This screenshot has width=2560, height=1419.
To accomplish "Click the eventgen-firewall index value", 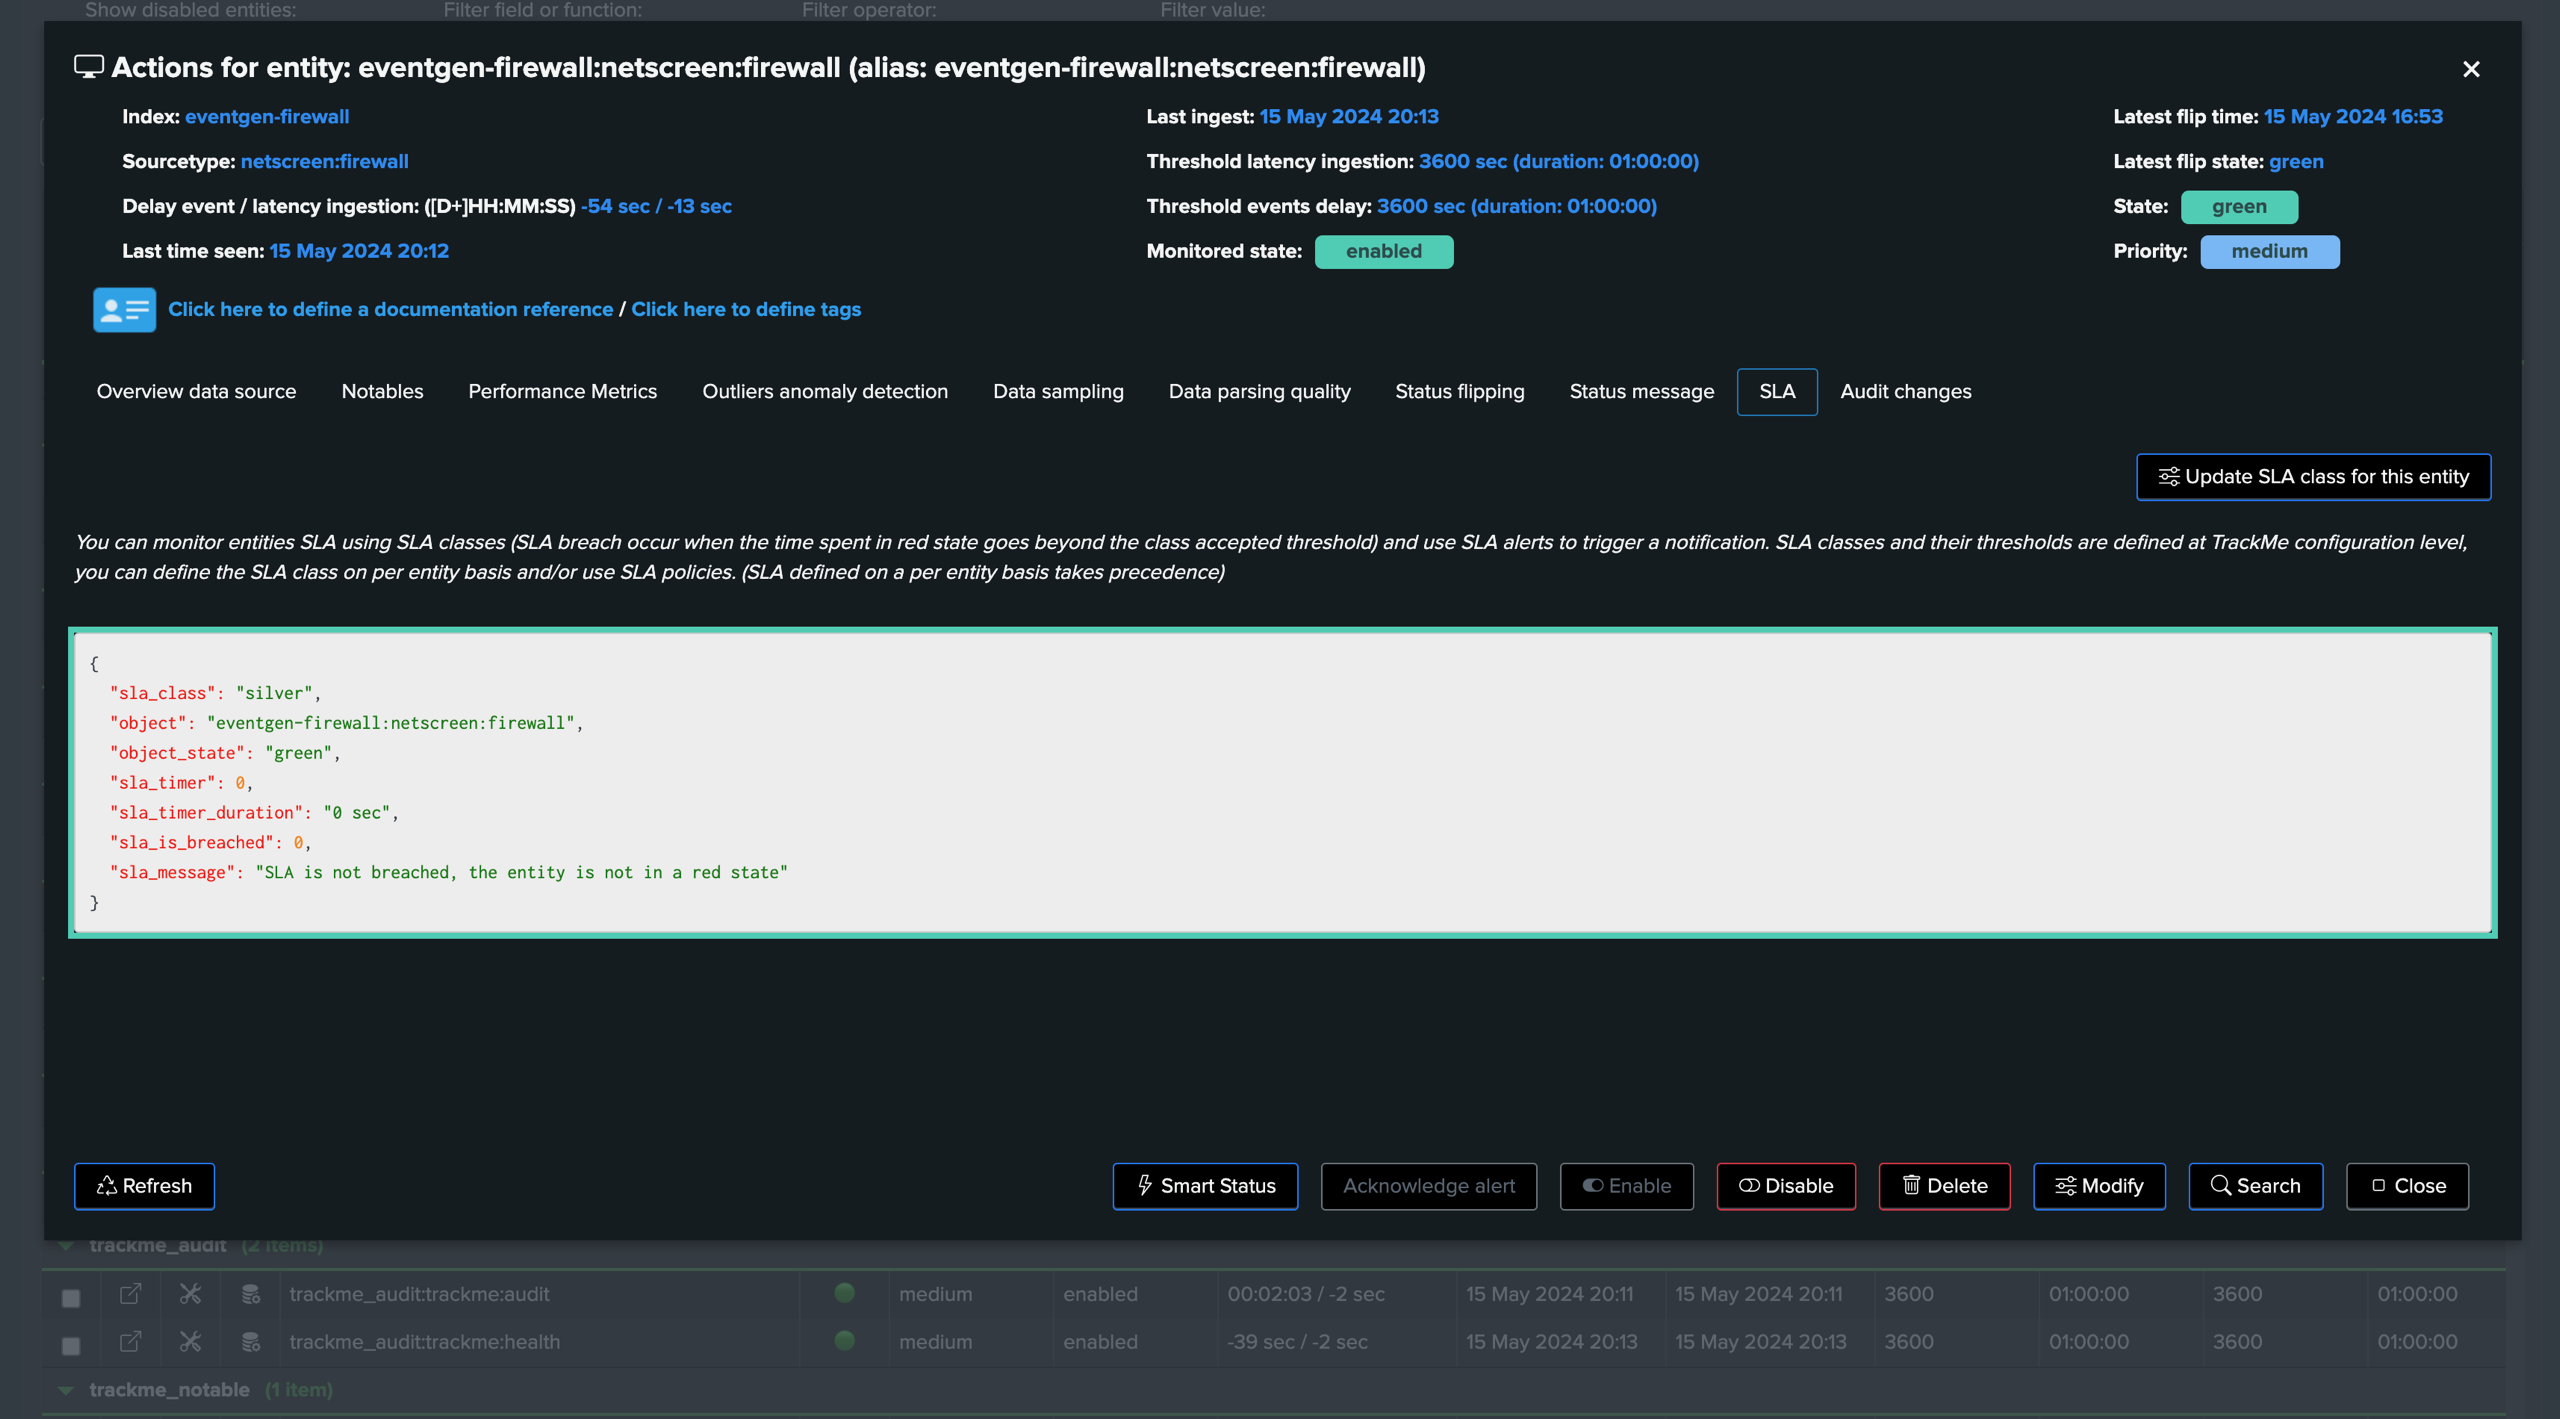I will click(267, 117).
